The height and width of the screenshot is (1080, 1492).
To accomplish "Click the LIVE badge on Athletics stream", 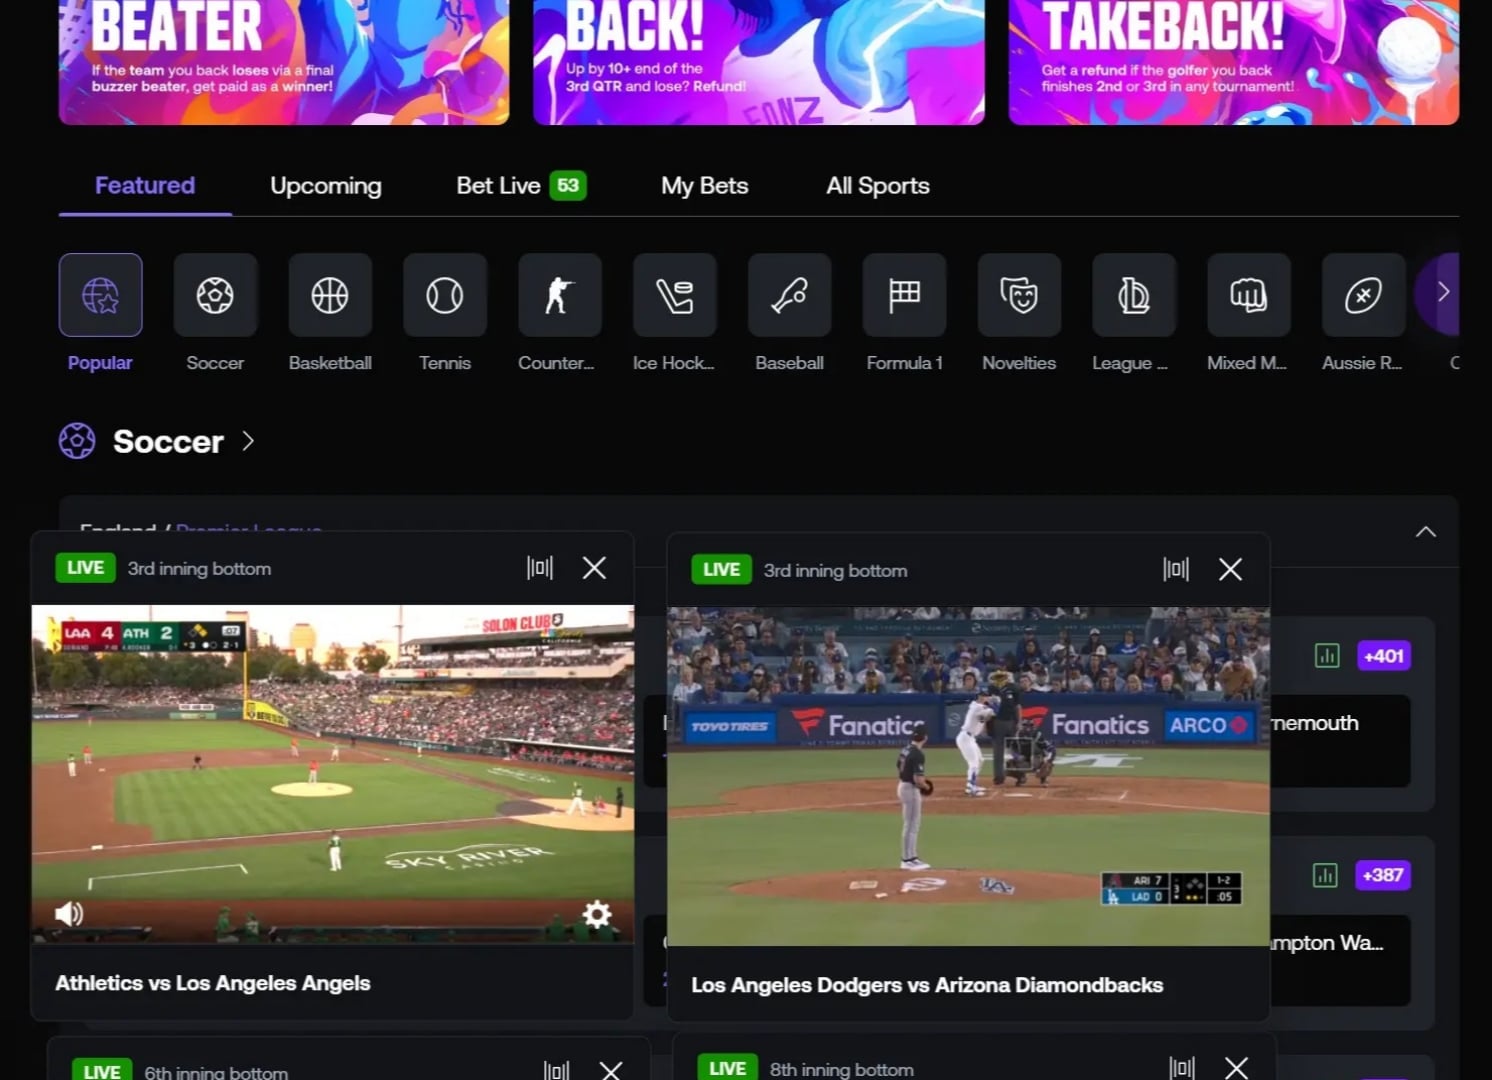I will click(x=85, y=568).
